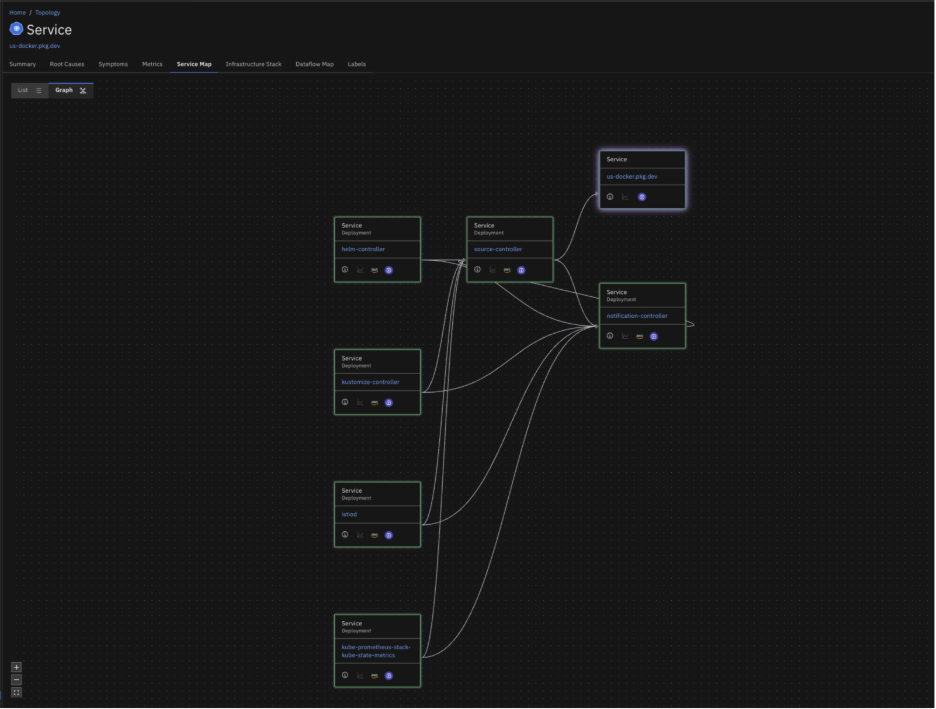936x709 pixels.
Task: Open the Root Causes tab
Action: pos(67,64)
